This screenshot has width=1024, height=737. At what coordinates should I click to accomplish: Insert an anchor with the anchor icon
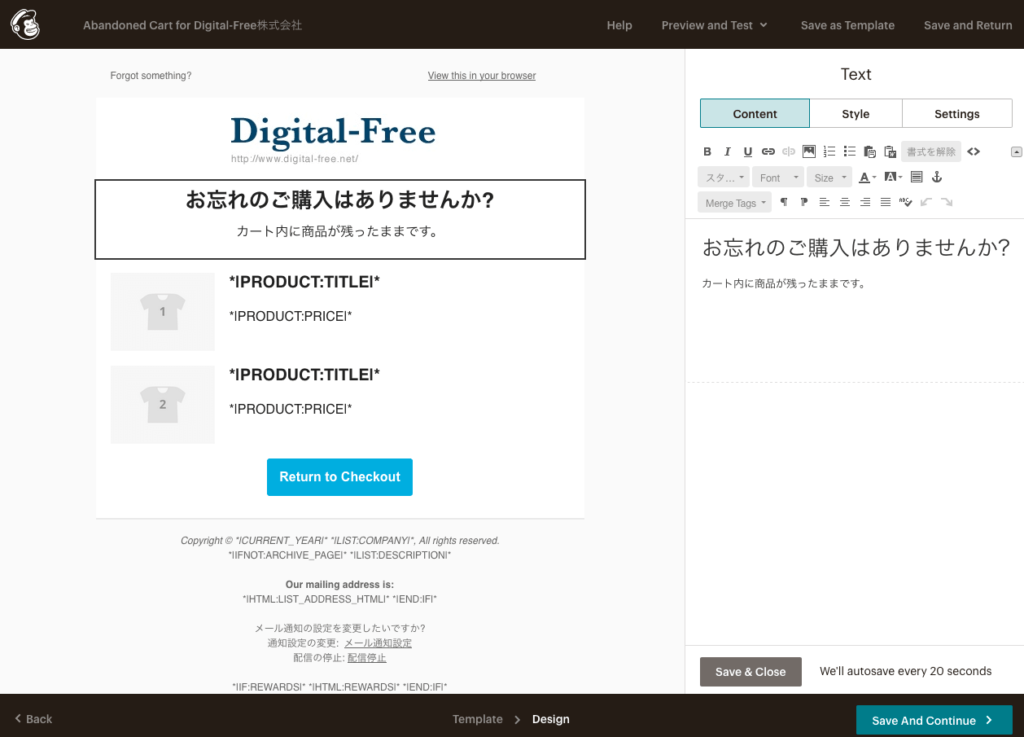pos(937,177)
